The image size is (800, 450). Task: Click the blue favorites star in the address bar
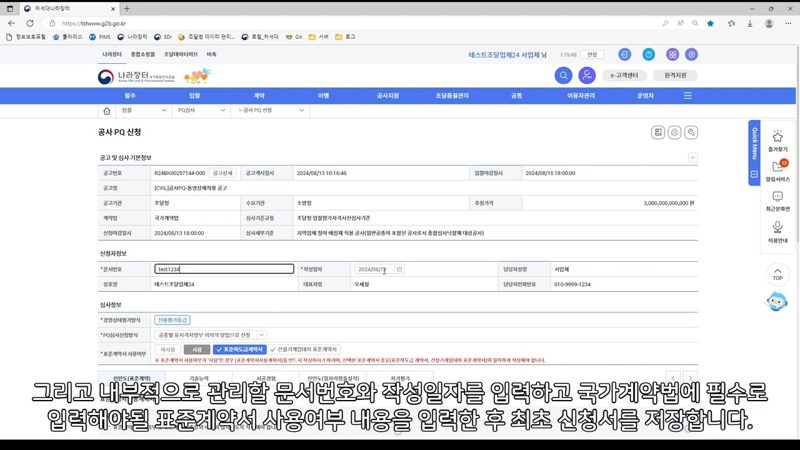[710, 23]
